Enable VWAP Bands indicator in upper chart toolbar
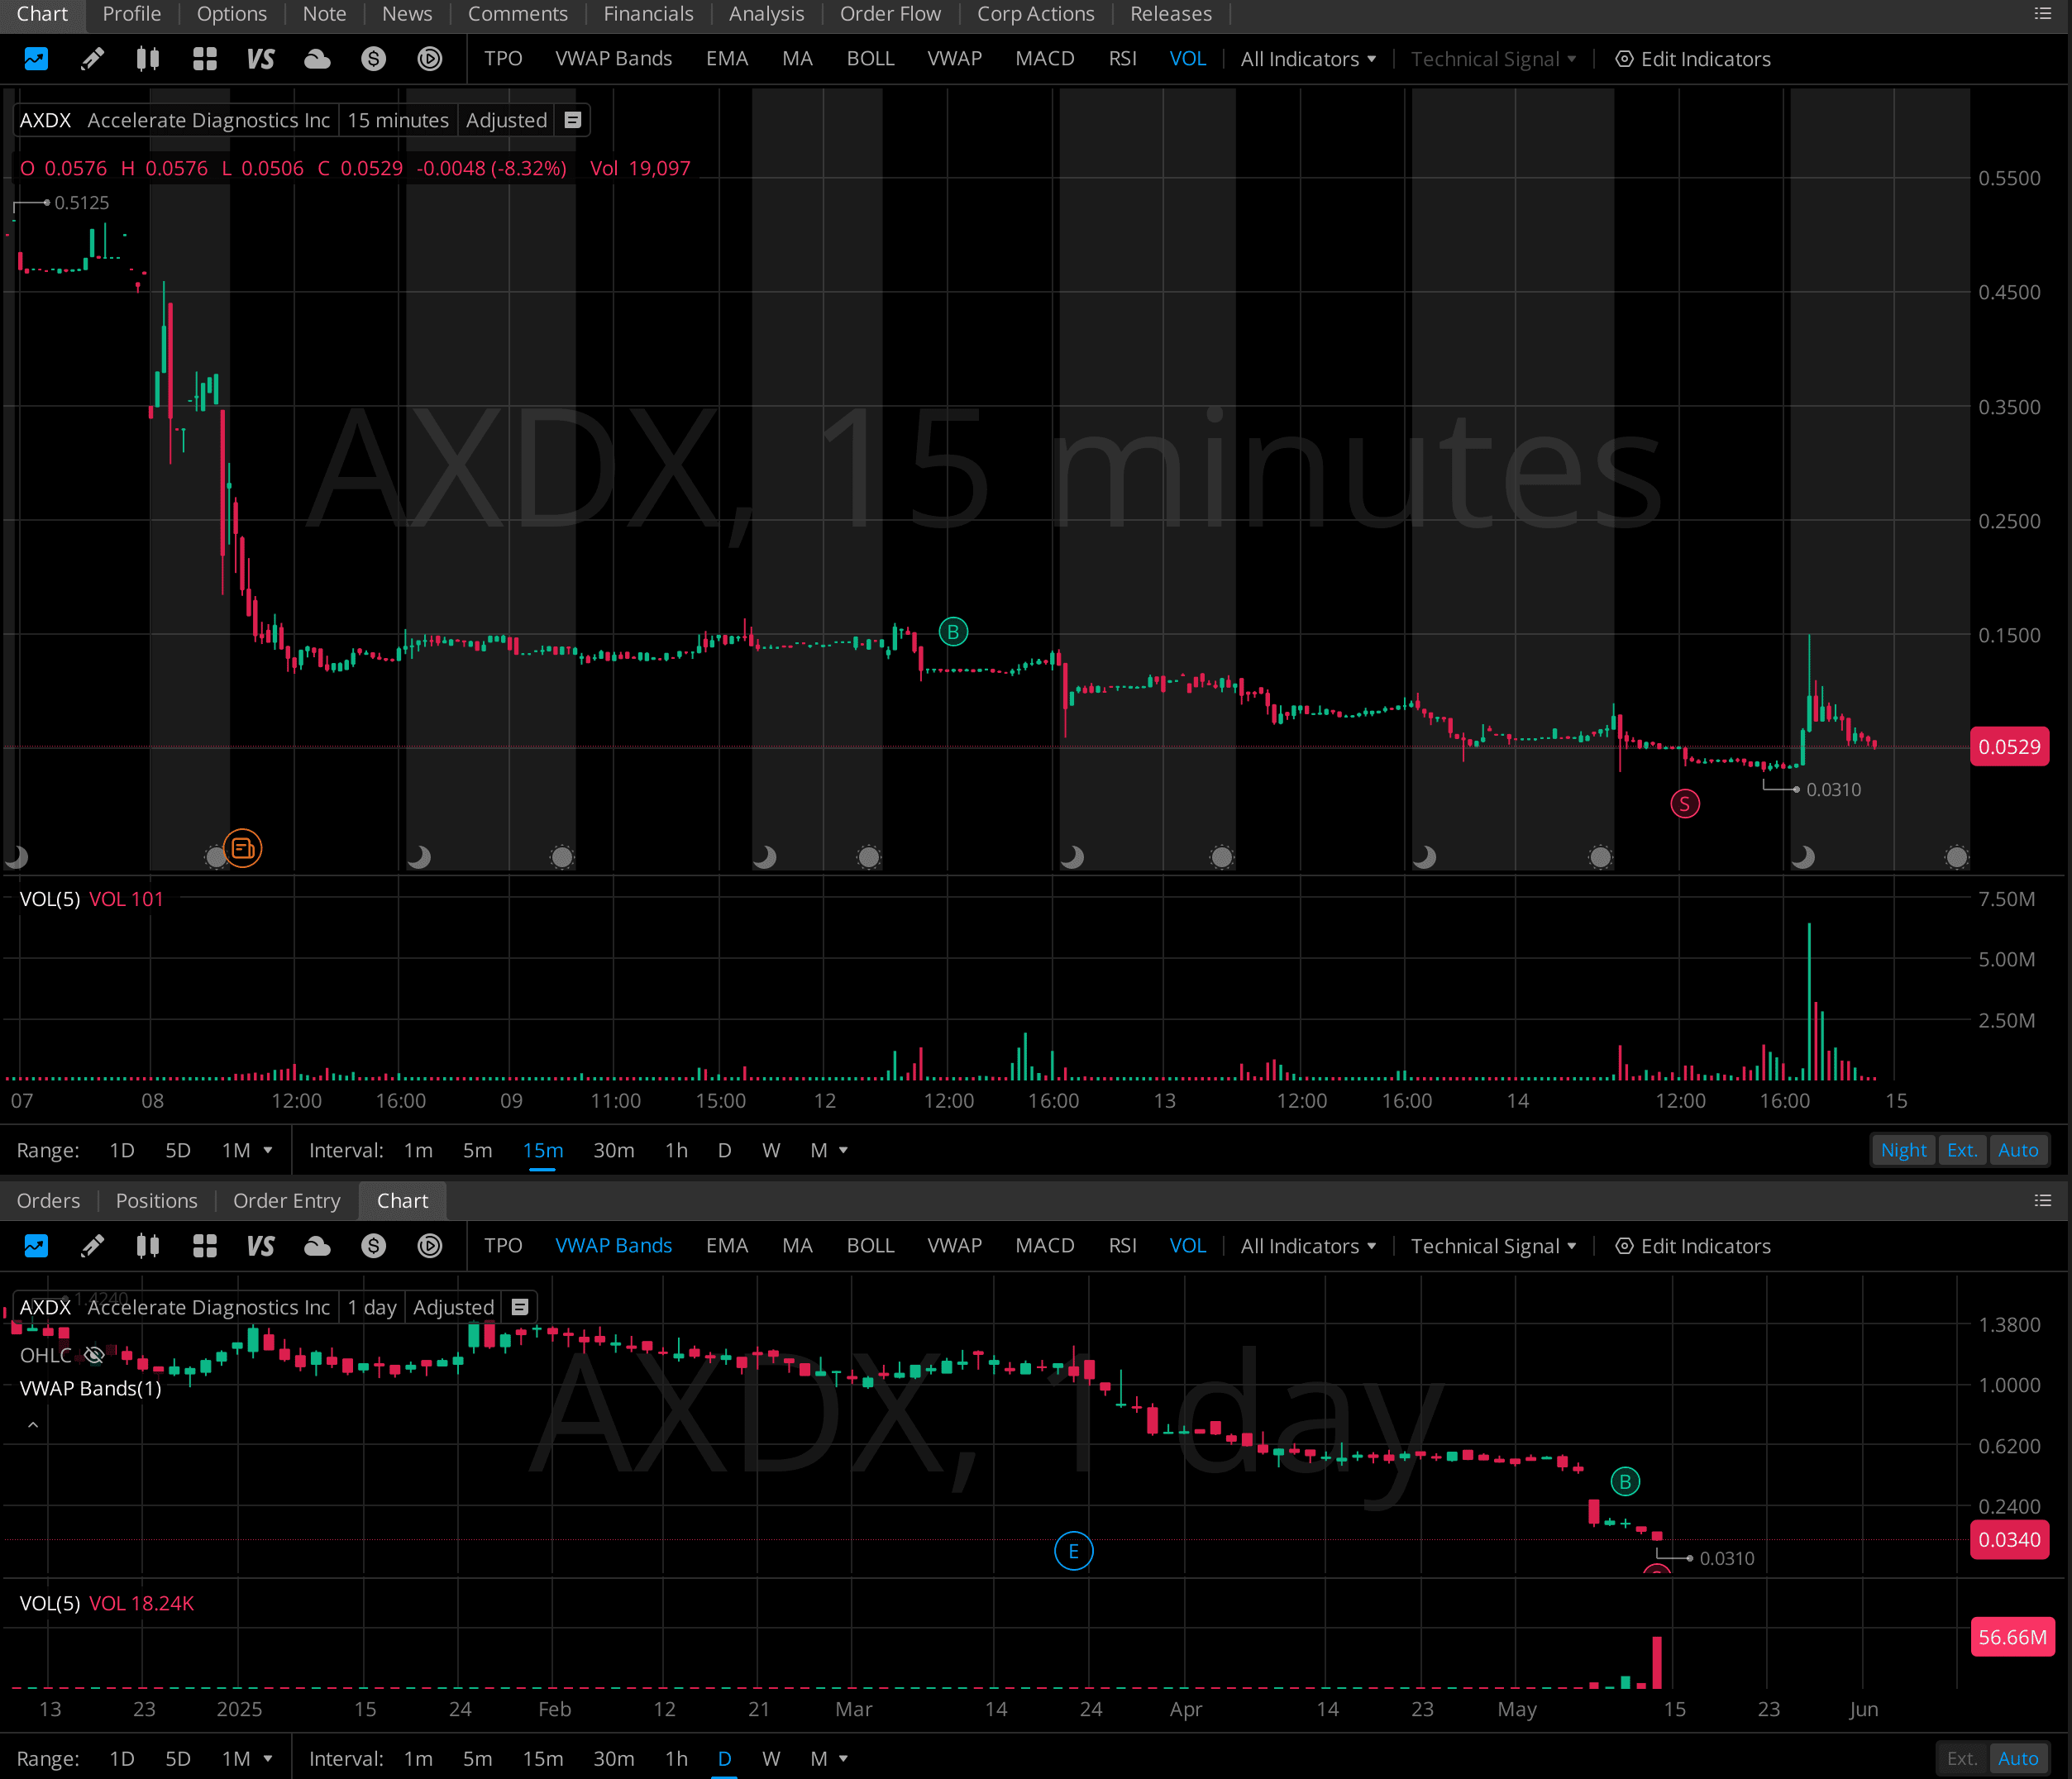Viewport: 2072px width, 1779px height. coord(613,59)
